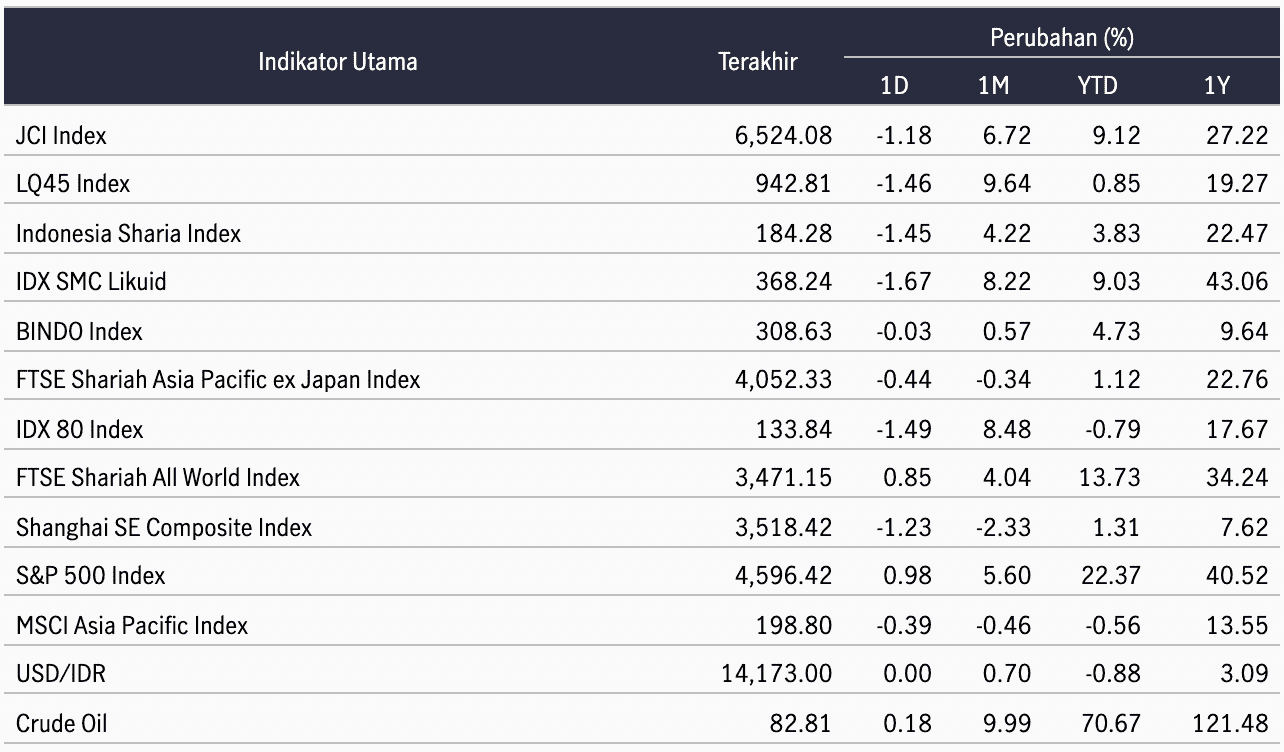
Task: Click S&P 500 1Y change 40.52
Action: tap(1238, 576)
